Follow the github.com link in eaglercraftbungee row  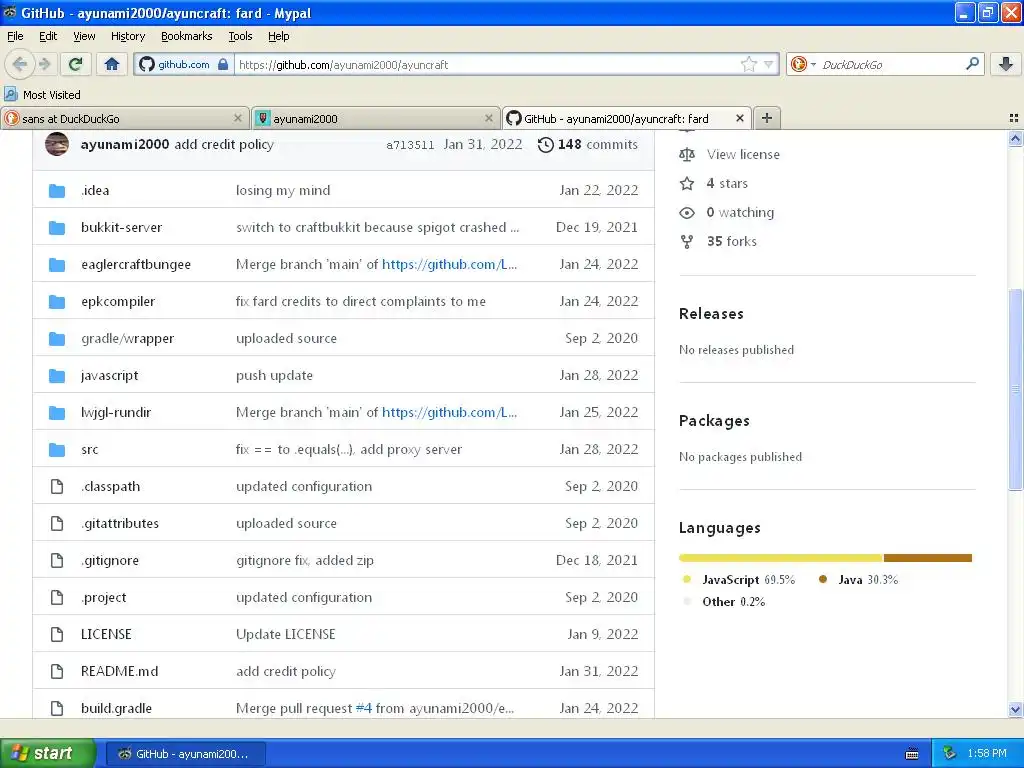pos(449,264)
